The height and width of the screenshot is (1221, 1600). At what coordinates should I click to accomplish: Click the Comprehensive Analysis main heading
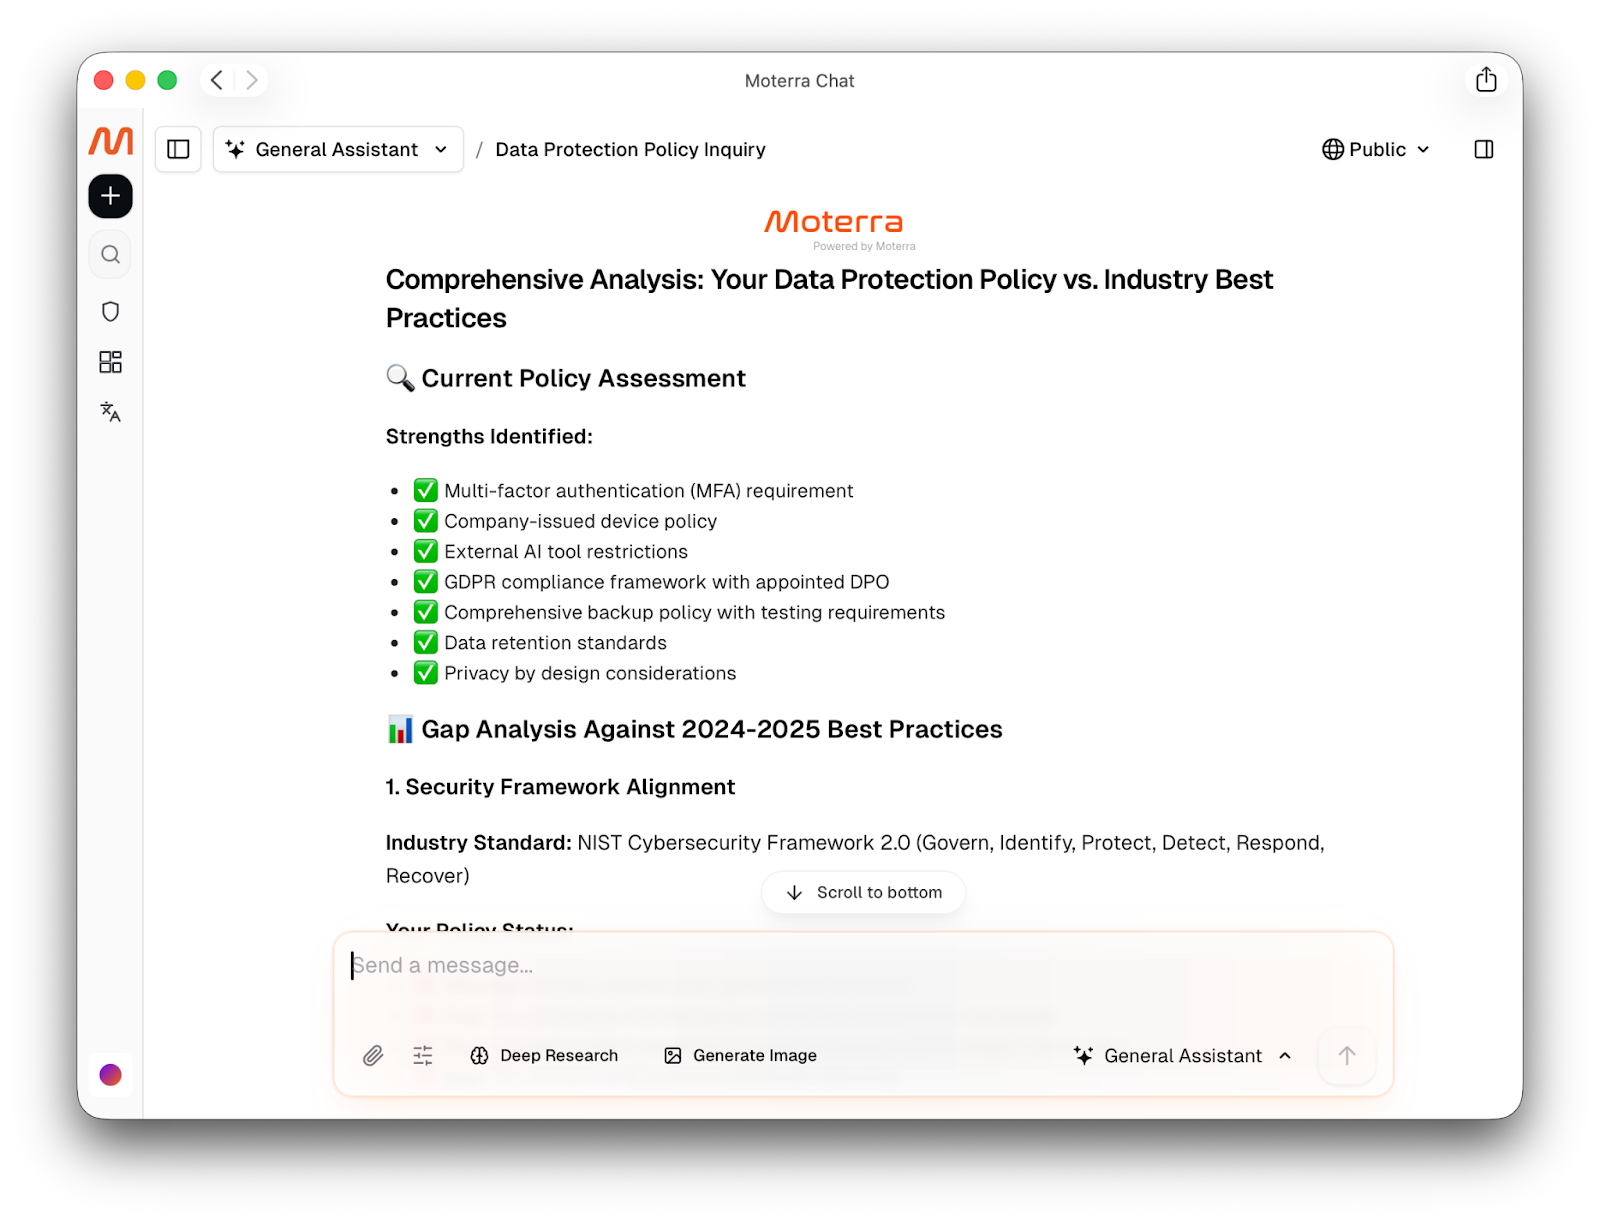pos(830,298)
